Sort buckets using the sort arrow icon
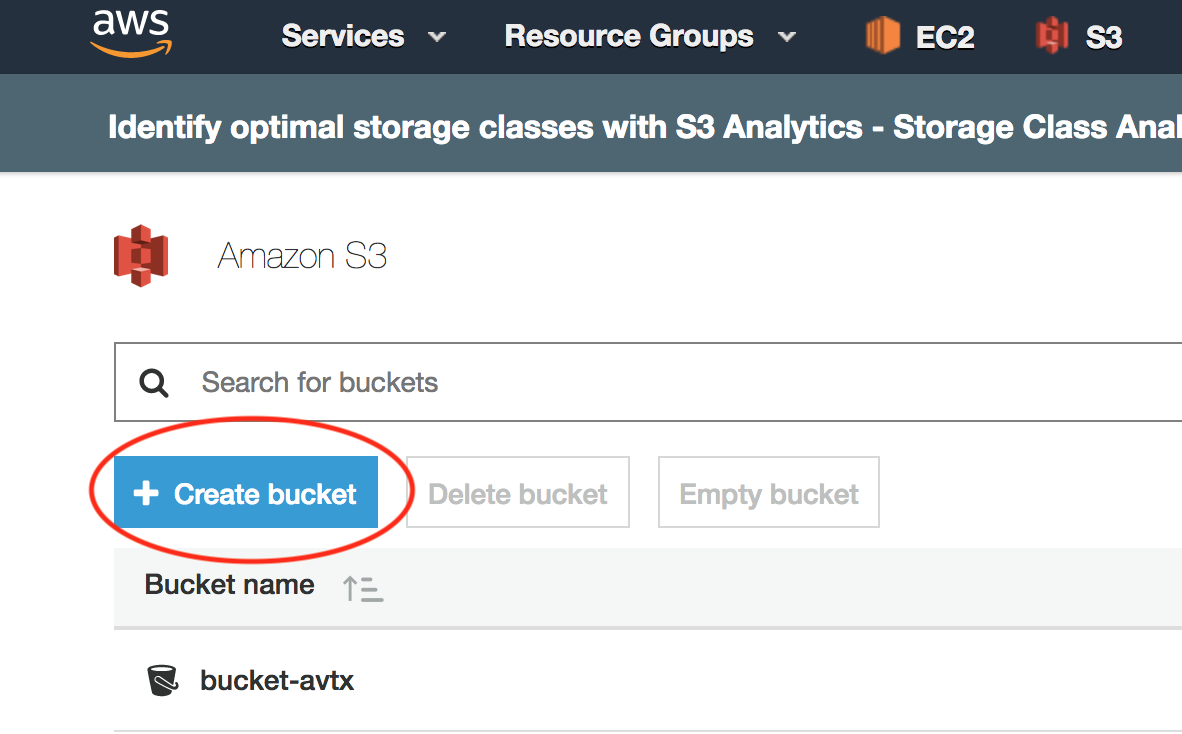 point(363,588)
